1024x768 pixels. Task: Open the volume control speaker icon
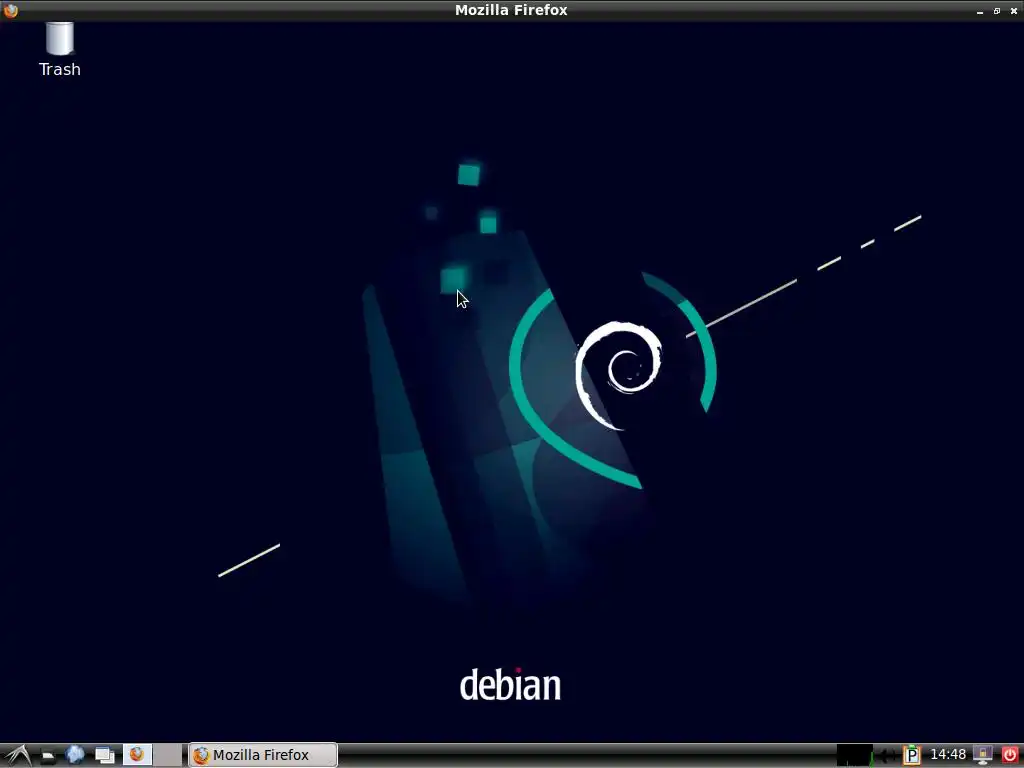pos(886,756)
